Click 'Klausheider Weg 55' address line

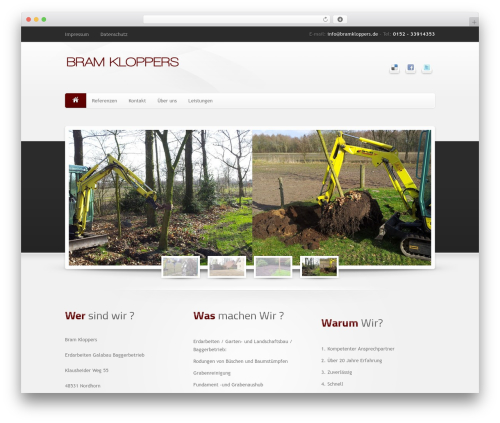click(x=87, y=370)
